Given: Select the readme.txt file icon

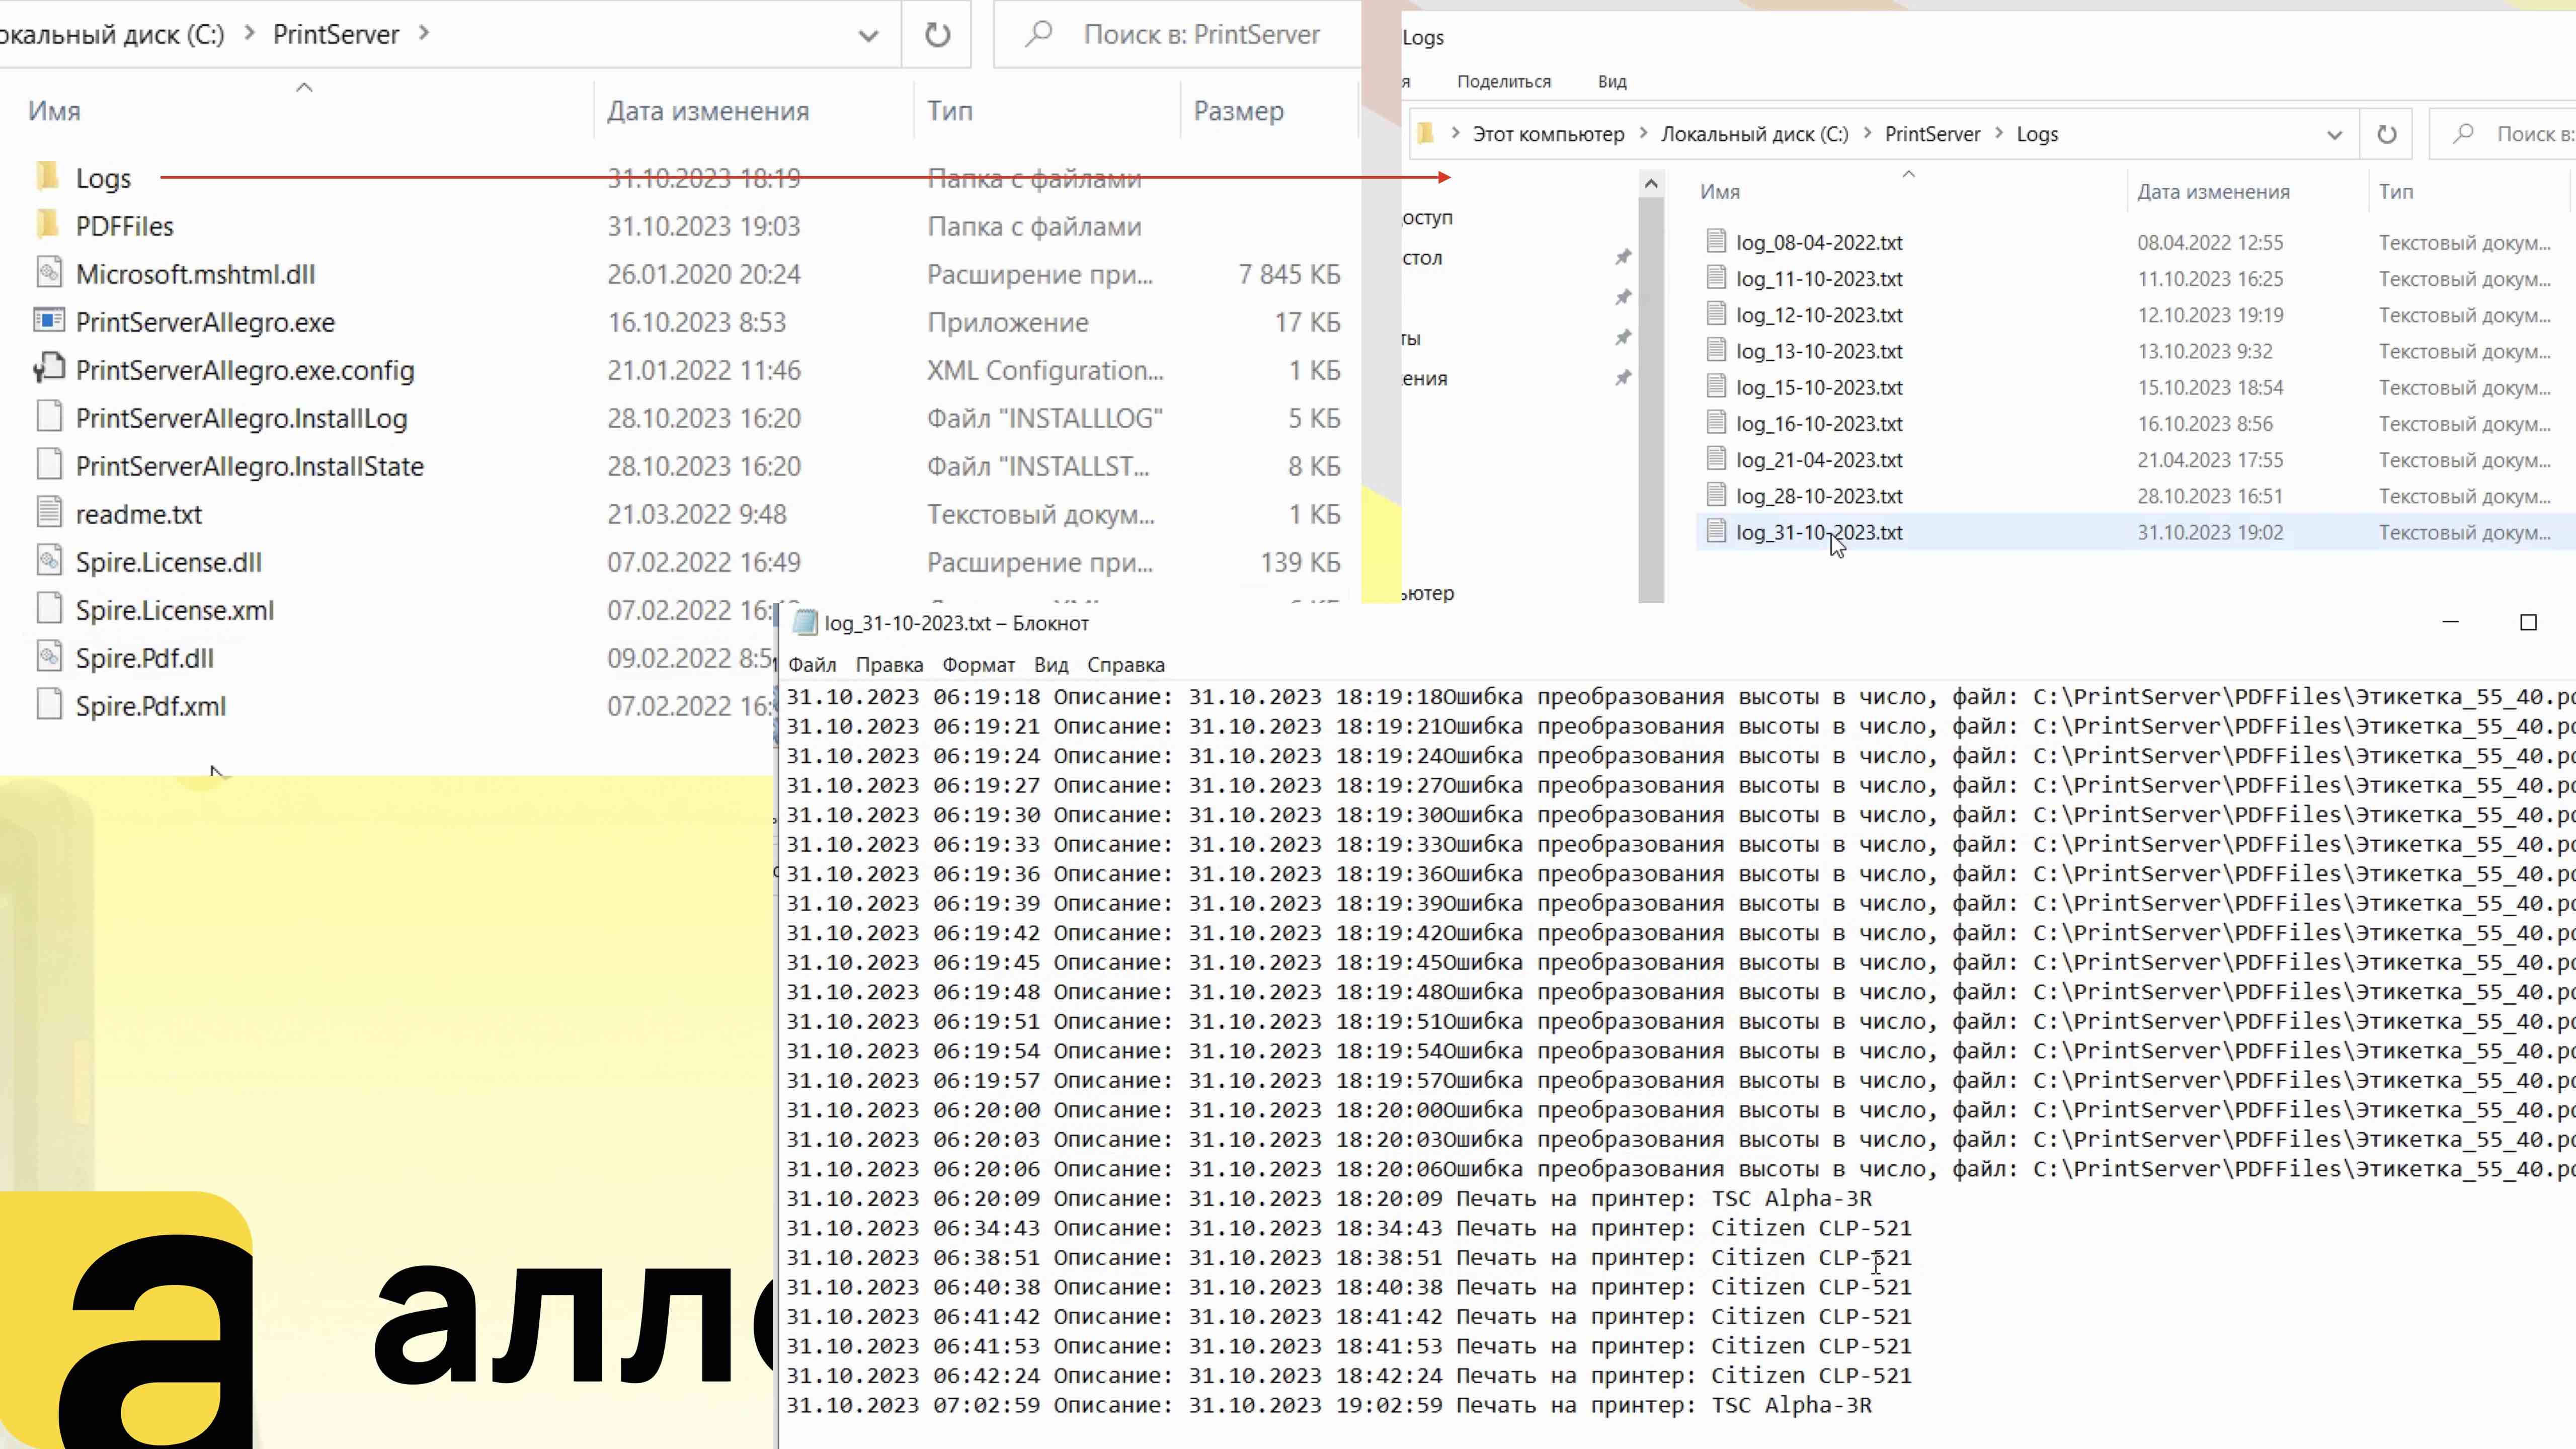Looking at the screenshot, I should [x=49, y=513].
